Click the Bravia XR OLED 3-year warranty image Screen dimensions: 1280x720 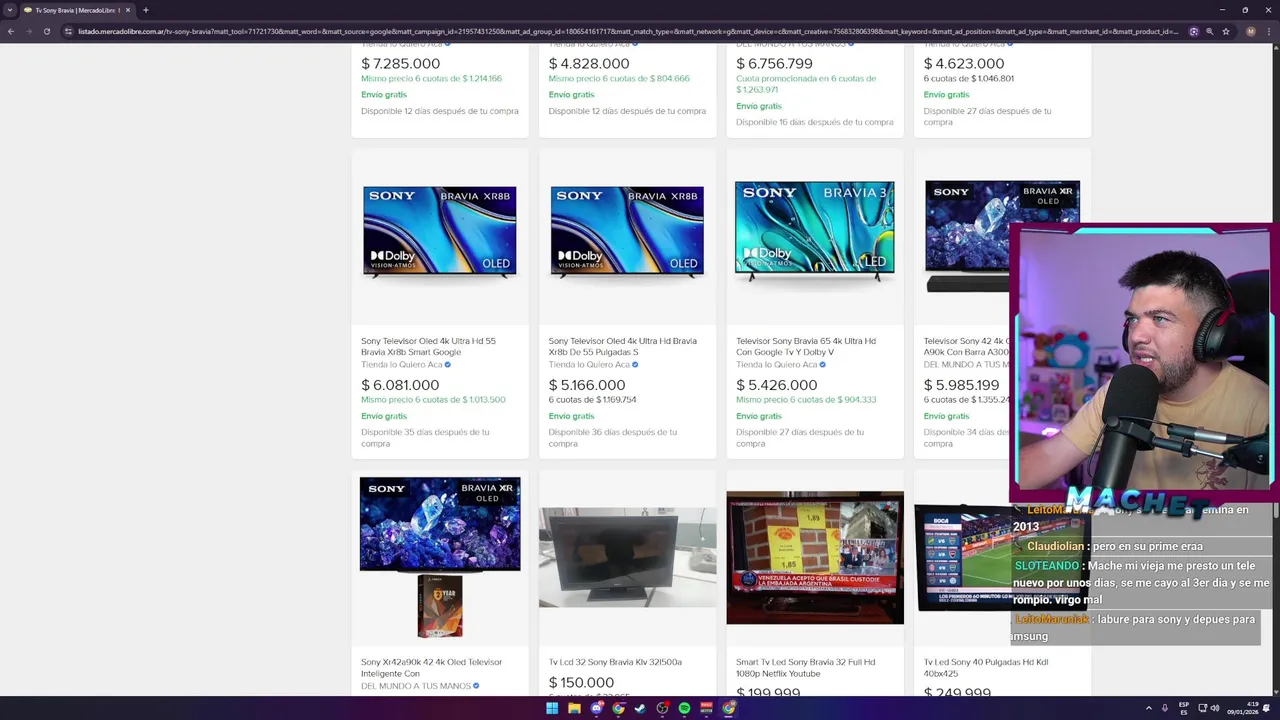440,556
